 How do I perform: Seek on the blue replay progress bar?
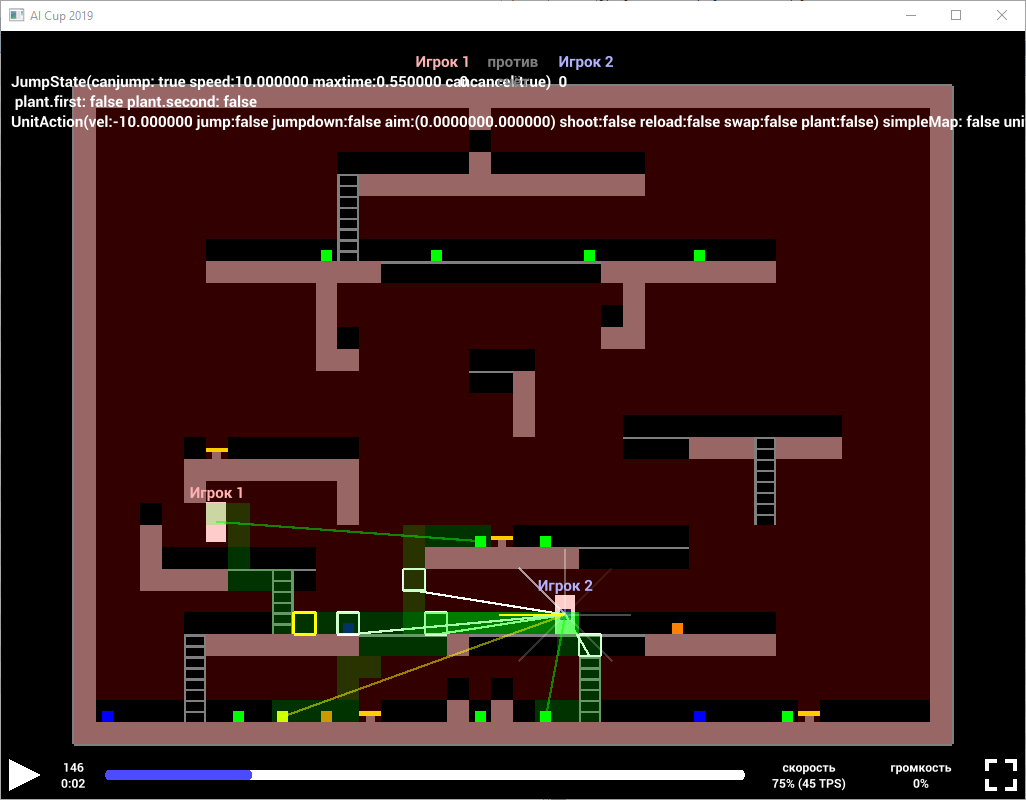(425, 775)
